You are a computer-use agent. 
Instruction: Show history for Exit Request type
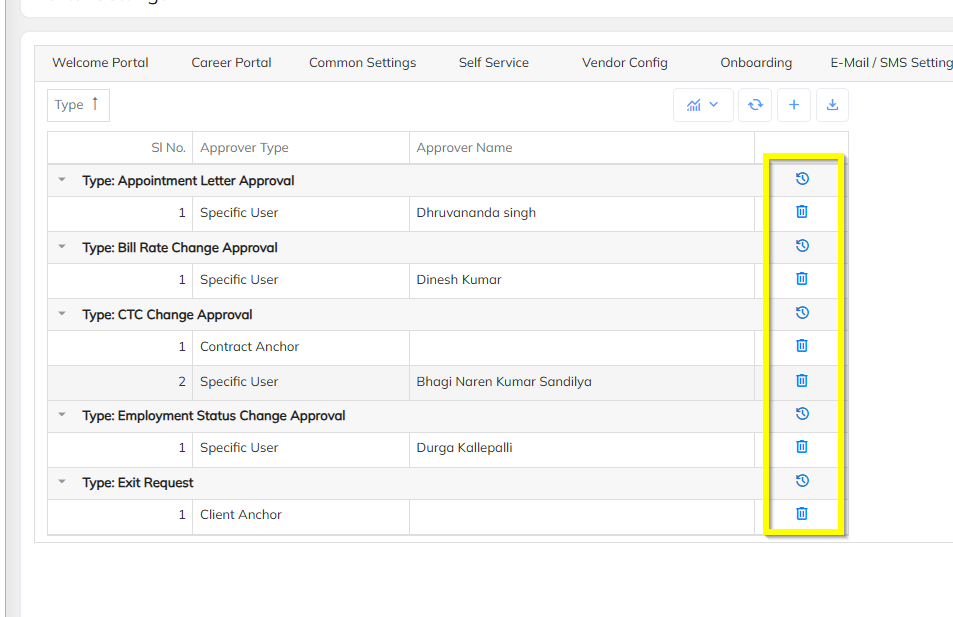pos(802,481)
